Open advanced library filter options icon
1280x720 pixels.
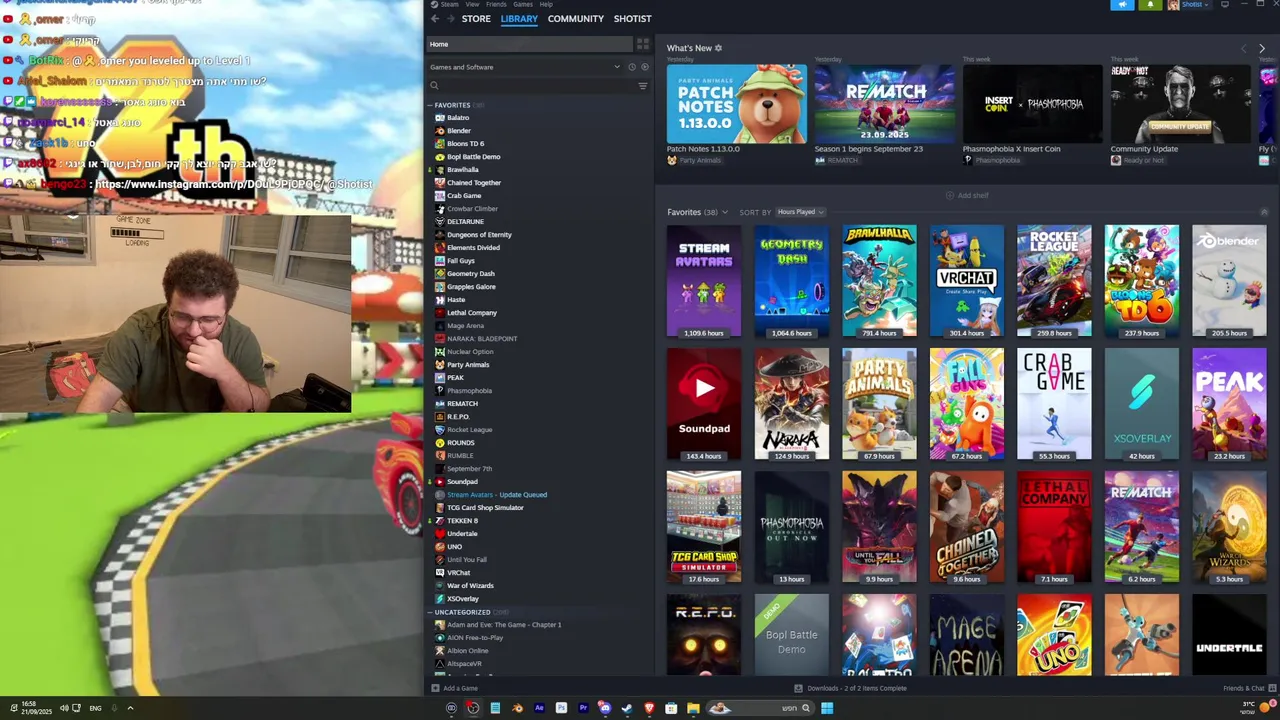643,86
